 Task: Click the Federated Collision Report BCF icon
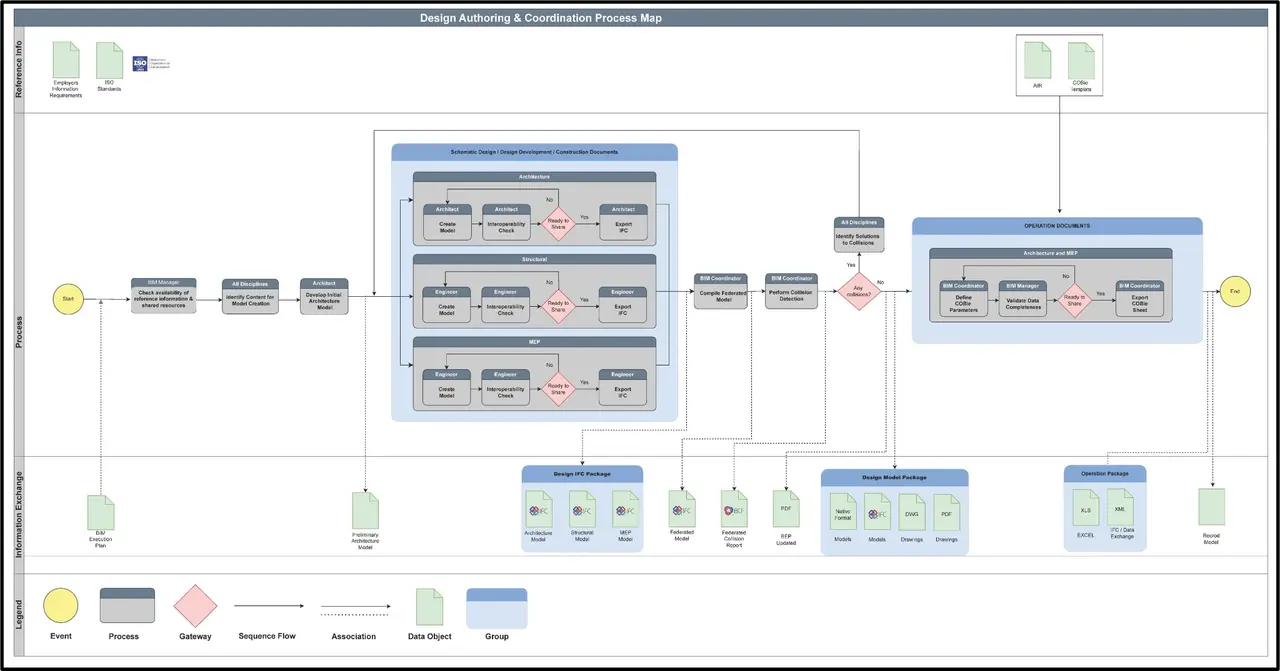(x=734, y=509)
